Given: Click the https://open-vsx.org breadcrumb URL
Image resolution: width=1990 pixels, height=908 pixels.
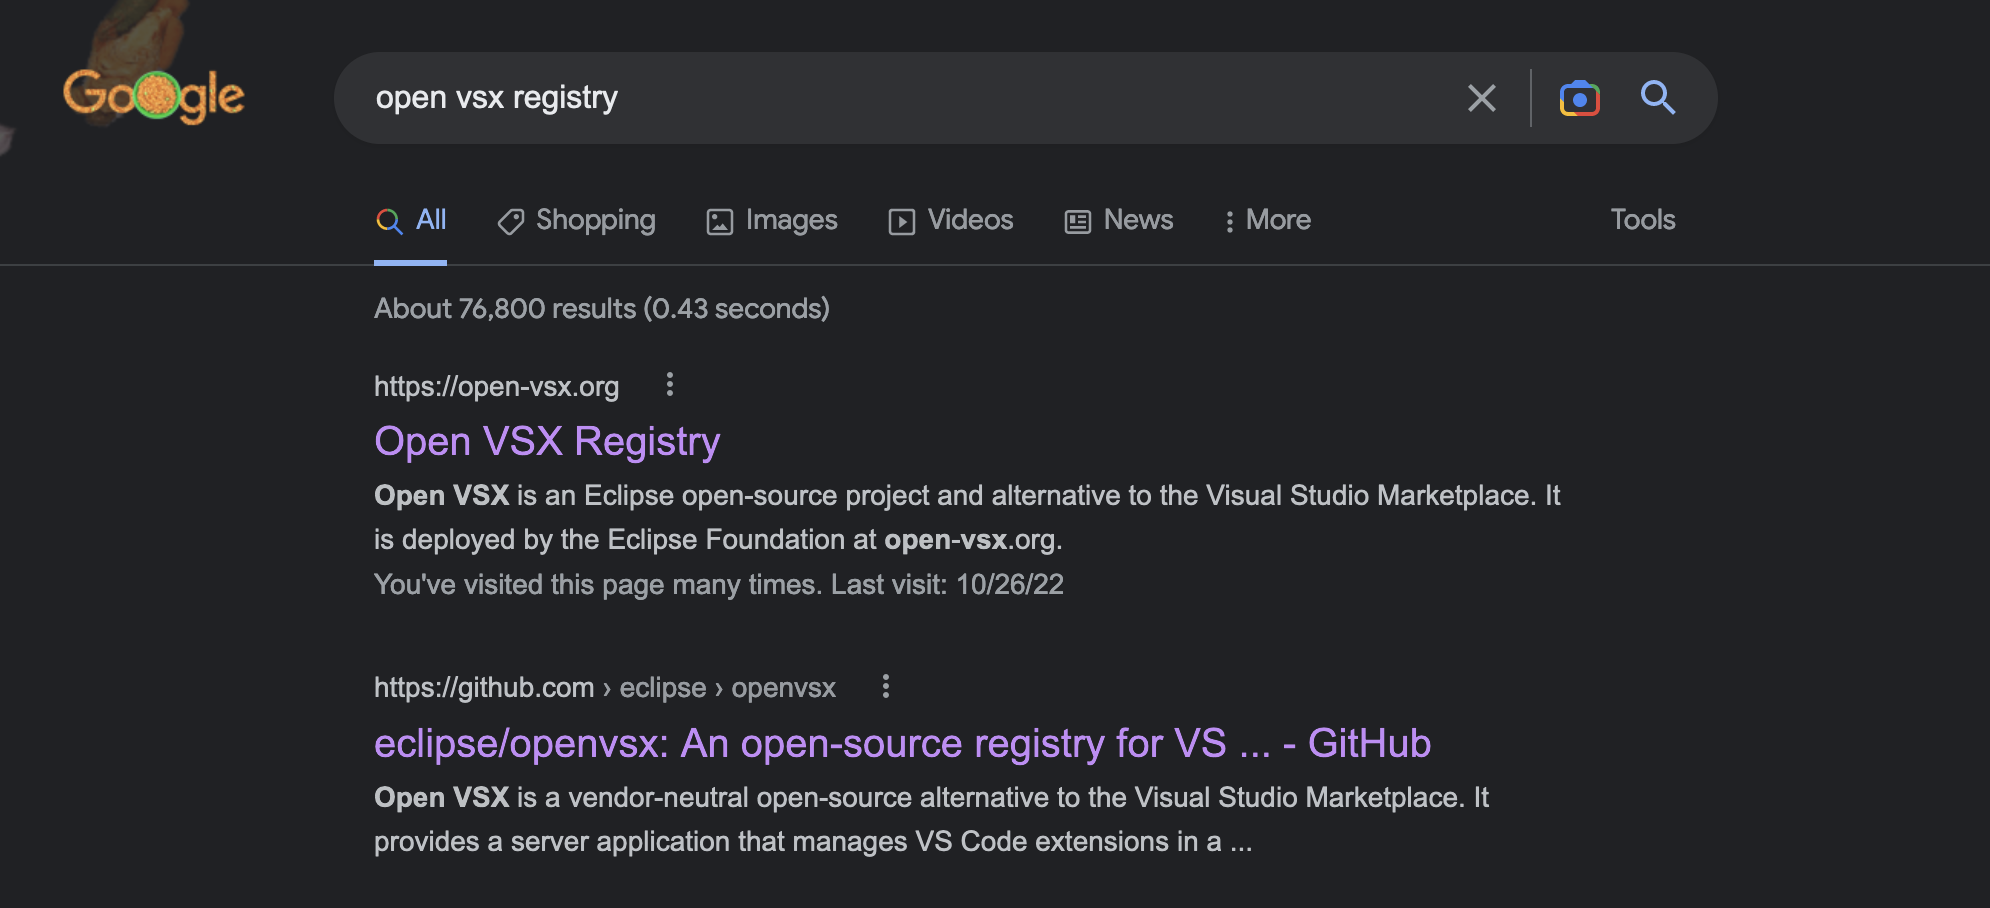Looking at the screenshot, I should [496, 386].
